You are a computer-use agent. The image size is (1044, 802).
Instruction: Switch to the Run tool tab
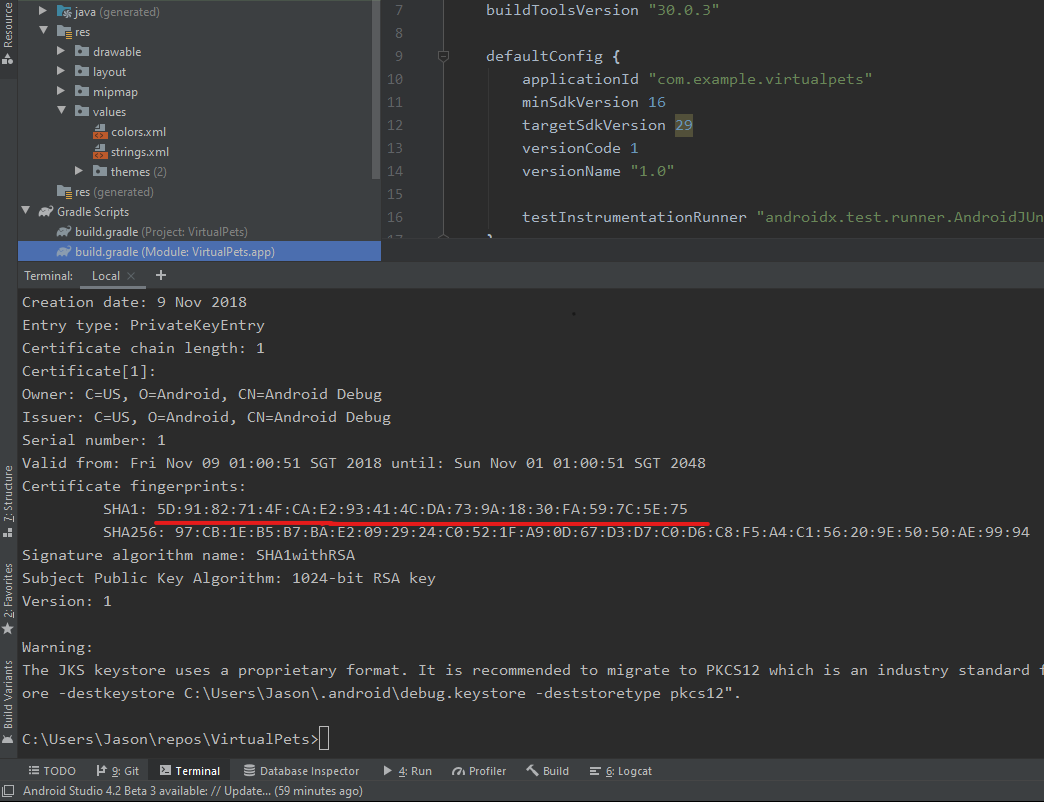(407, 771)
